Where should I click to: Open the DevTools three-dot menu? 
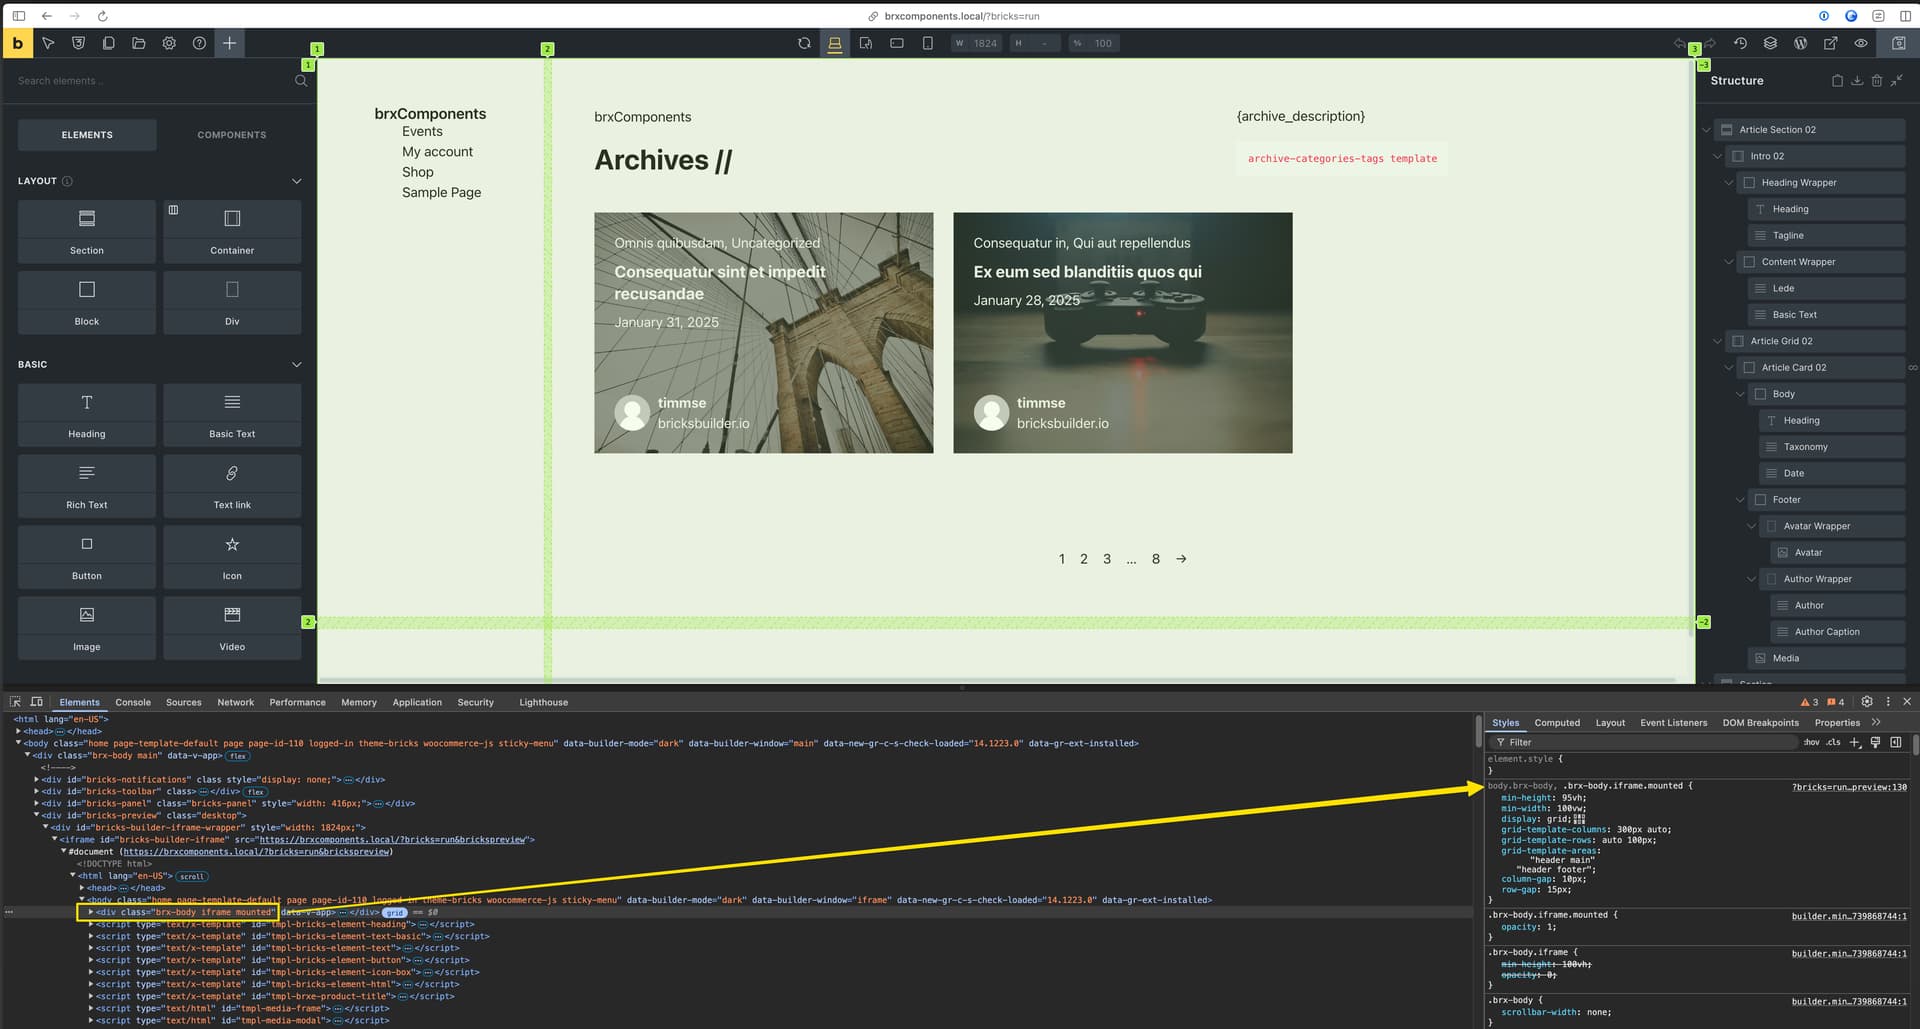coord(1888,702)
